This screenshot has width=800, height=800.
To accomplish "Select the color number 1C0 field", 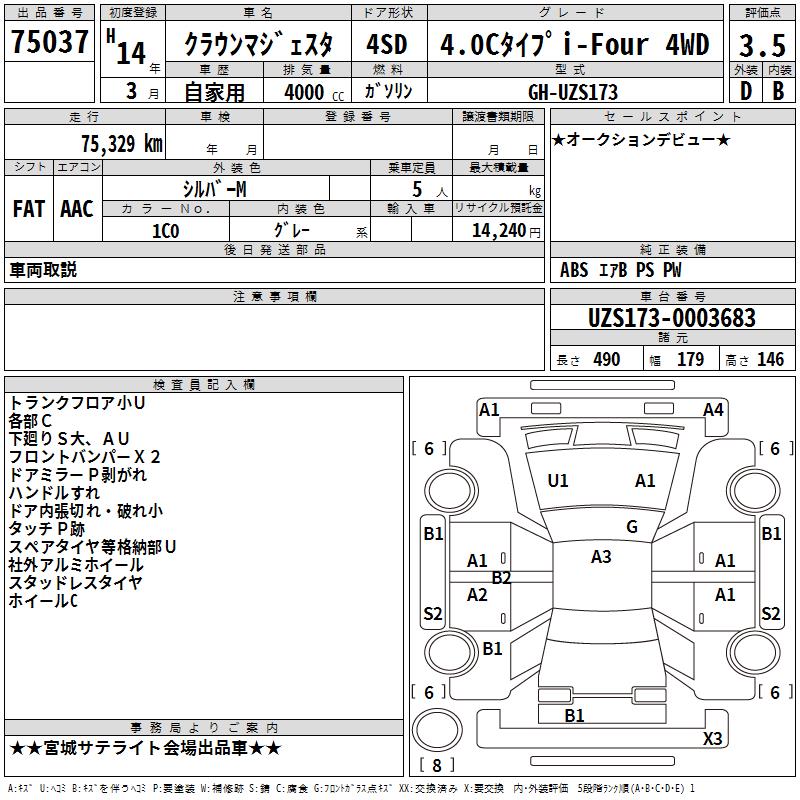I will 165,229.
